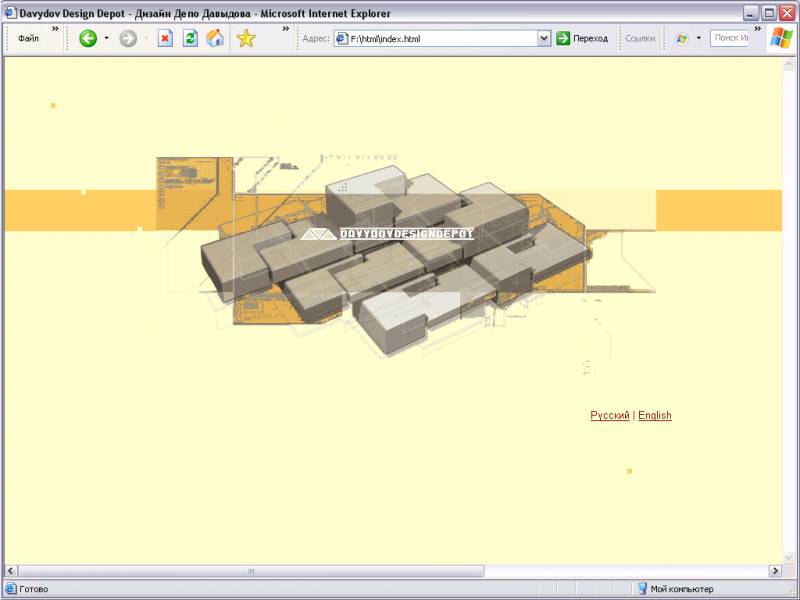Expand menu bar overflow chevron next to Файл
The height and width of the screenshot is (600, 800).
pyautogui.click(x=55, y=29)
